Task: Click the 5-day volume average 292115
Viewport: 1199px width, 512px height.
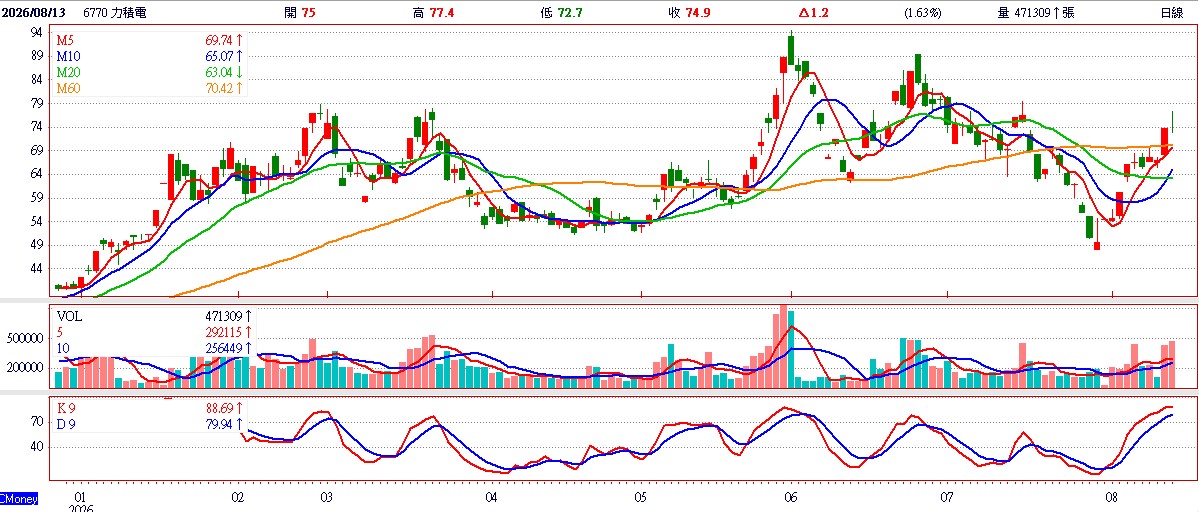Action: click(225, 332)
